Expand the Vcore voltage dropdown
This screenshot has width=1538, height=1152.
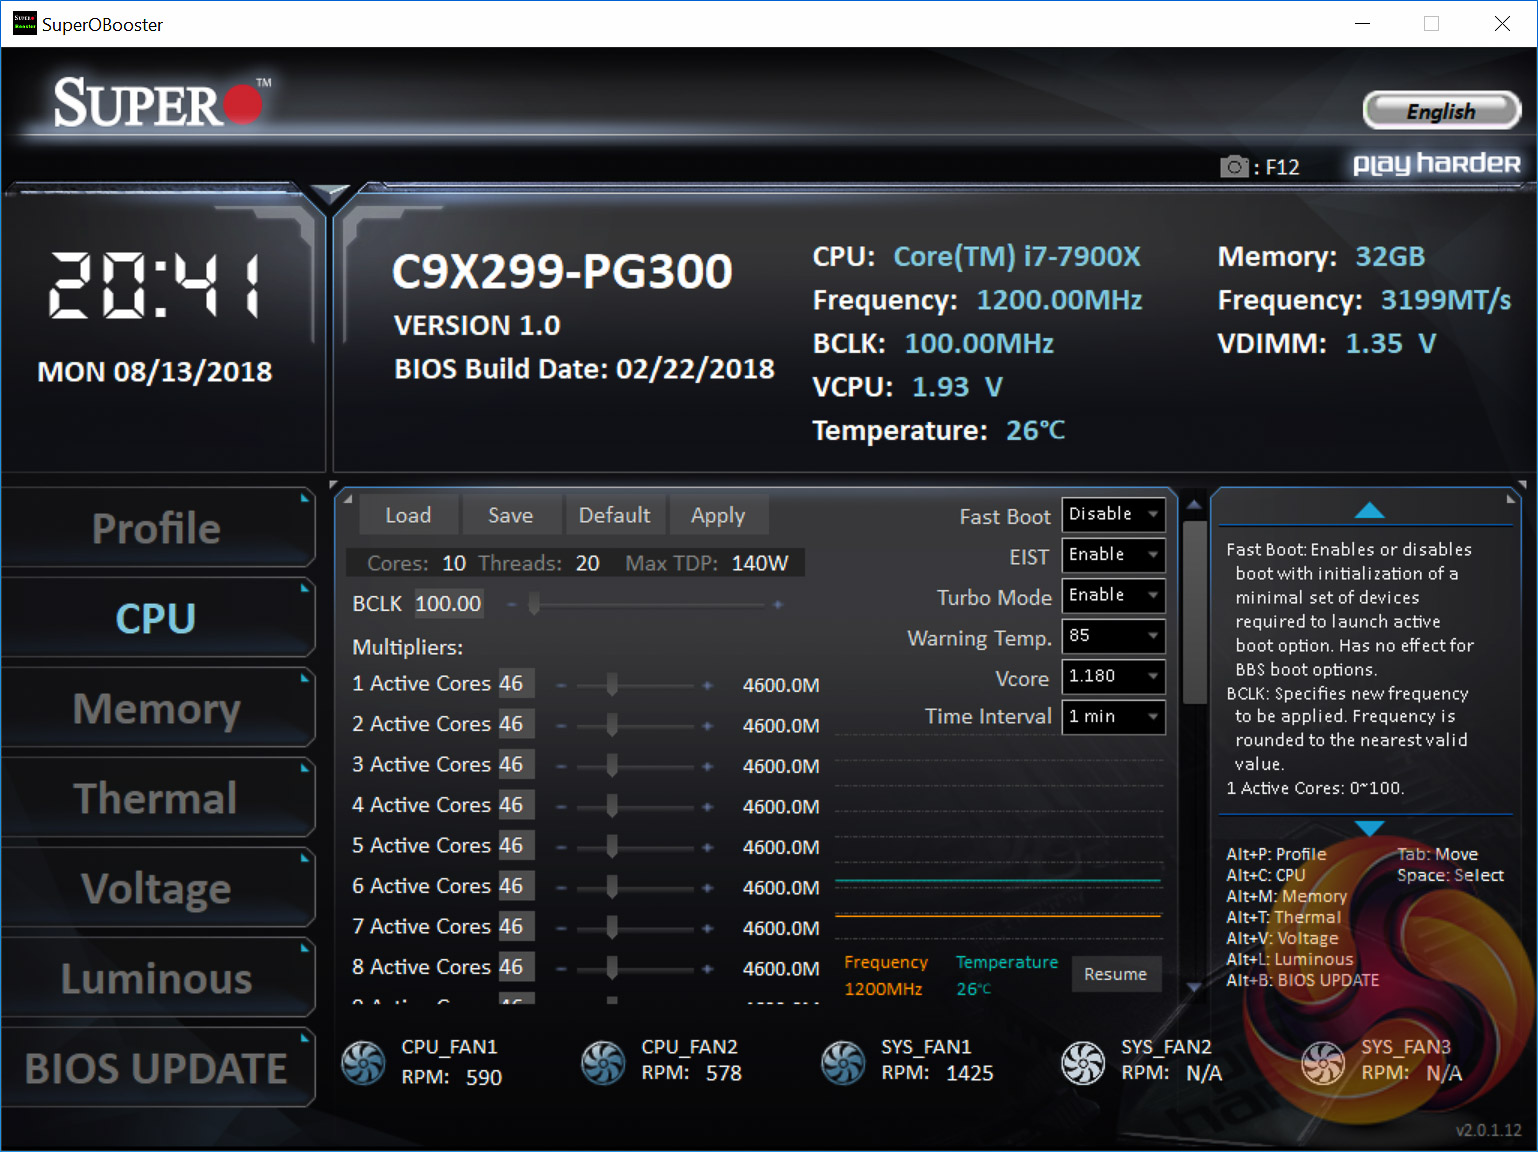pos(1113,677)
